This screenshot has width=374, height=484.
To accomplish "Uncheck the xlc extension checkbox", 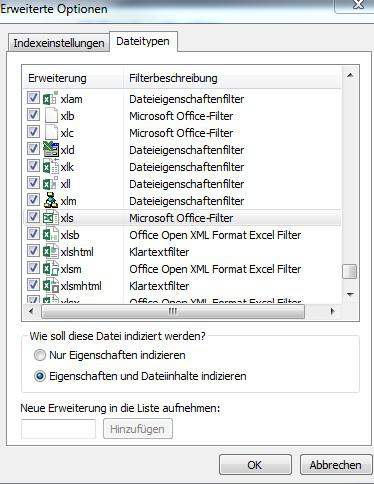I will point(33,132).
